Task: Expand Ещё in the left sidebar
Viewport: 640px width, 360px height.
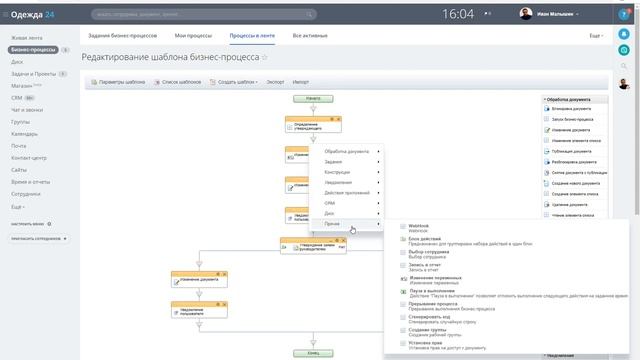Action: [18, 207]
